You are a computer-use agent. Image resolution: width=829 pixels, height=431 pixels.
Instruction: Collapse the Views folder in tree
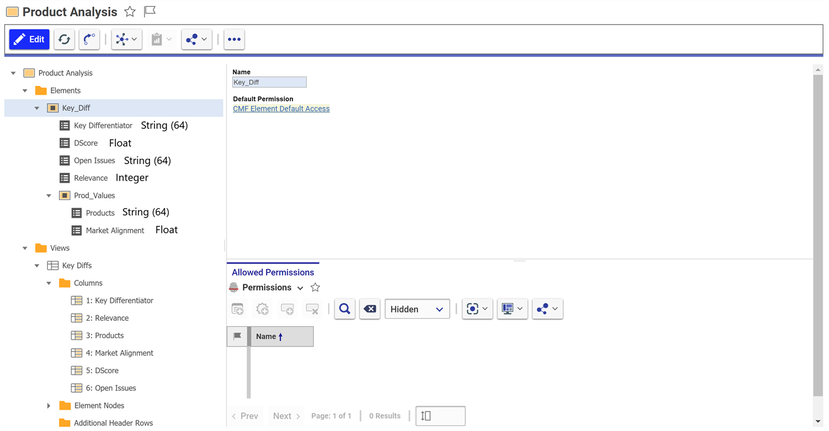point(25,248)
